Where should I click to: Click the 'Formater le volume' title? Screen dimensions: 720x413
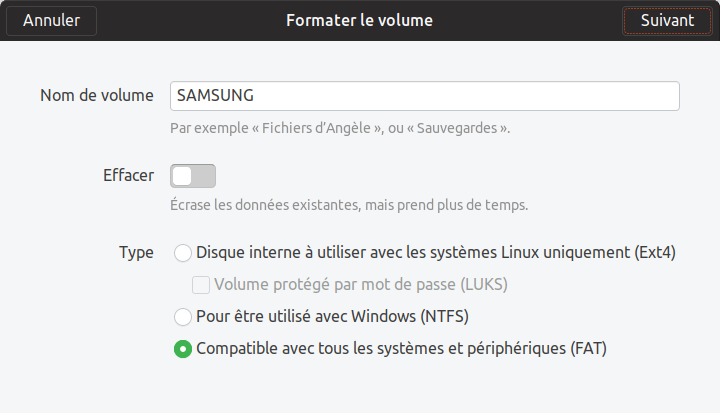[x=360, y=21]
